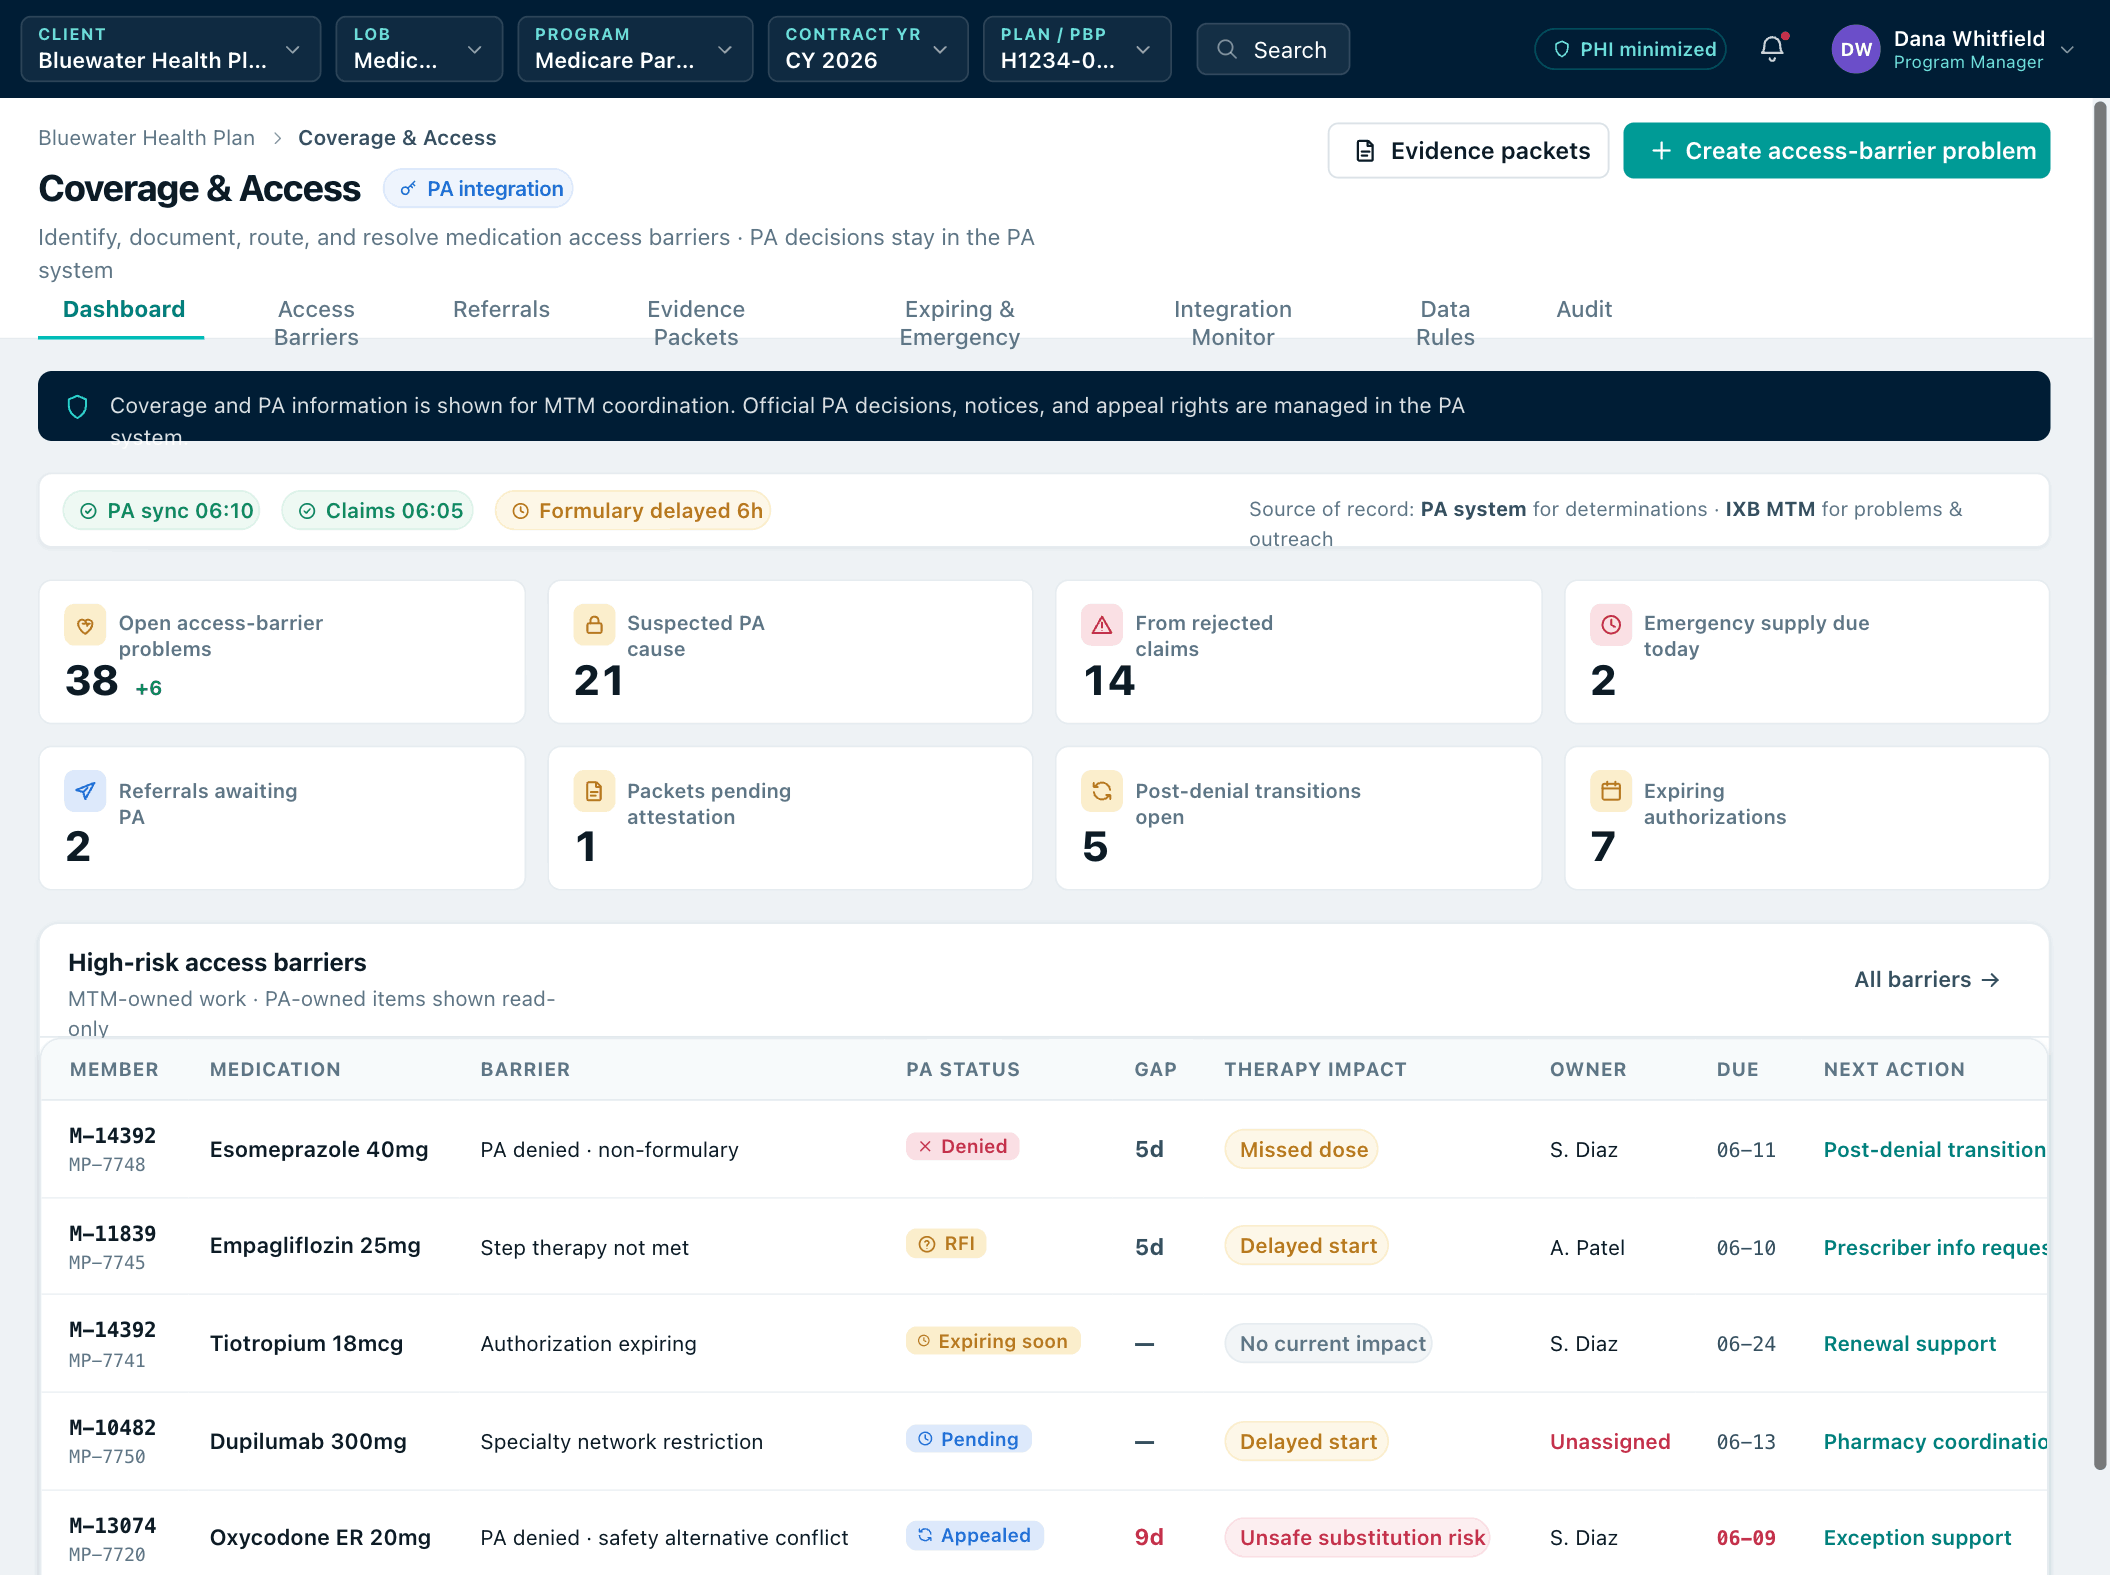
Task: Click the Suspected PA cause lock icon
Action: [x=594, y=625]
